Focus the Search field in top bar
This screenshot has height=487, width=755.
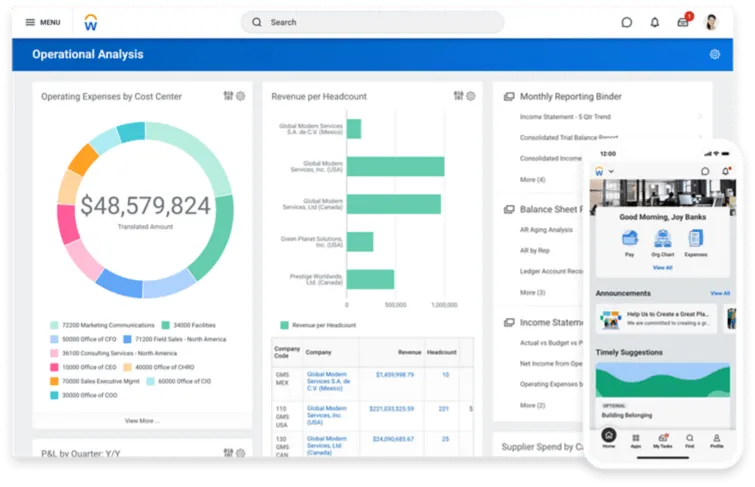click(x=372, y=22)
